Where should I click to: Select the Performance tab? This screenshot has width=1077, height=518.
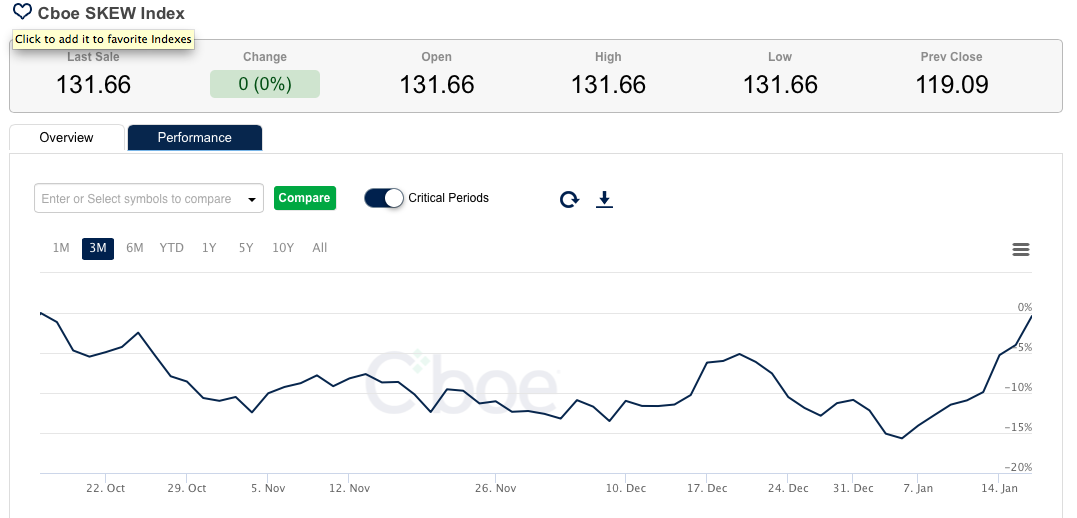pyautogui.click(x=194, y=138)
